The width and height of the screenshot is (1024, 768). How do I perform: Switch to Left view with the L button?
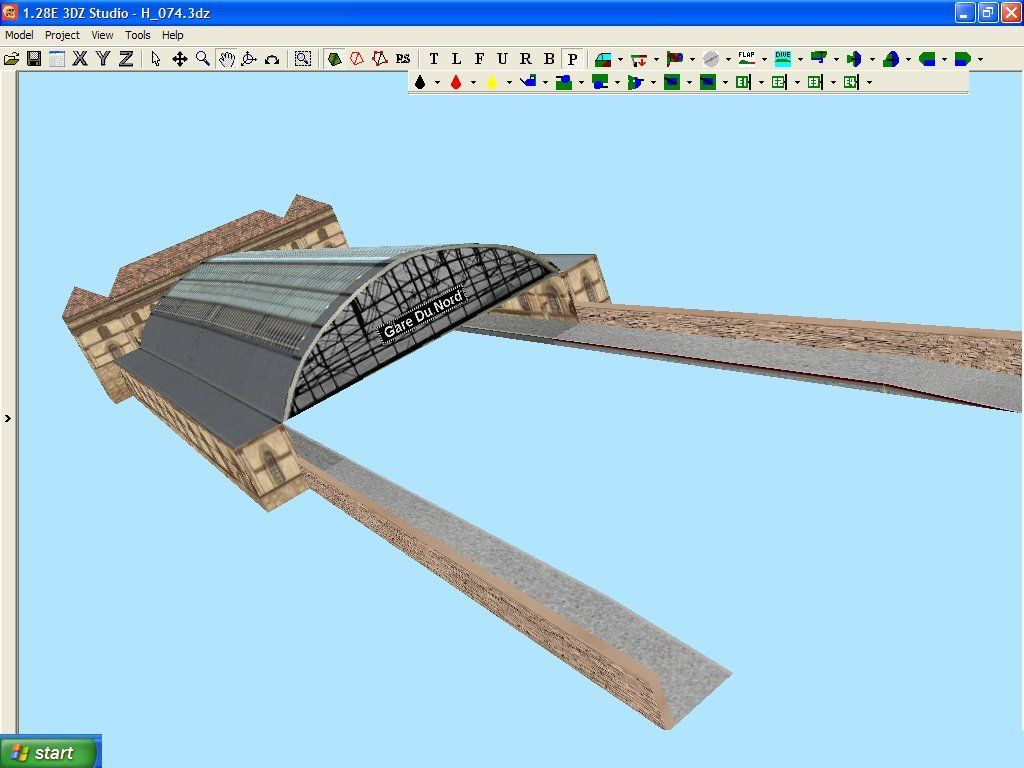(x=456, y=59)
